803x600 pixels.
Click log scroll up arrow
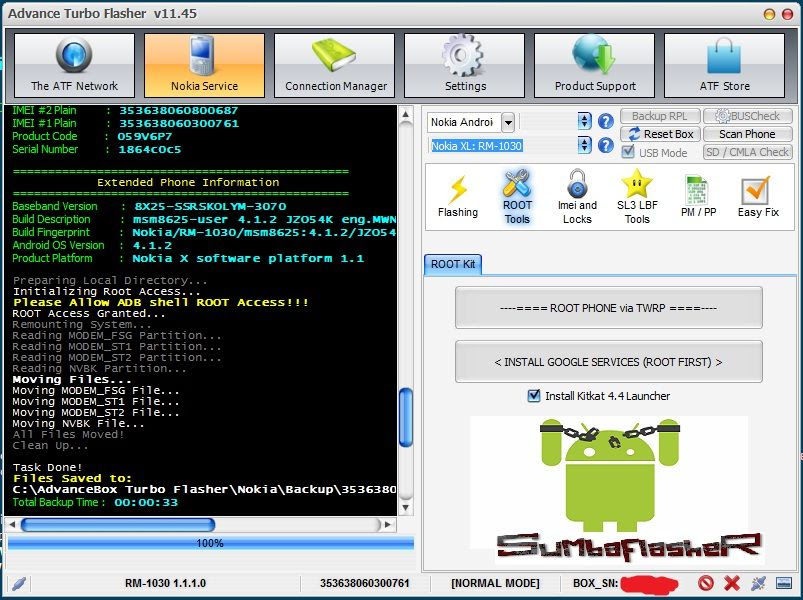click(406, 114)
